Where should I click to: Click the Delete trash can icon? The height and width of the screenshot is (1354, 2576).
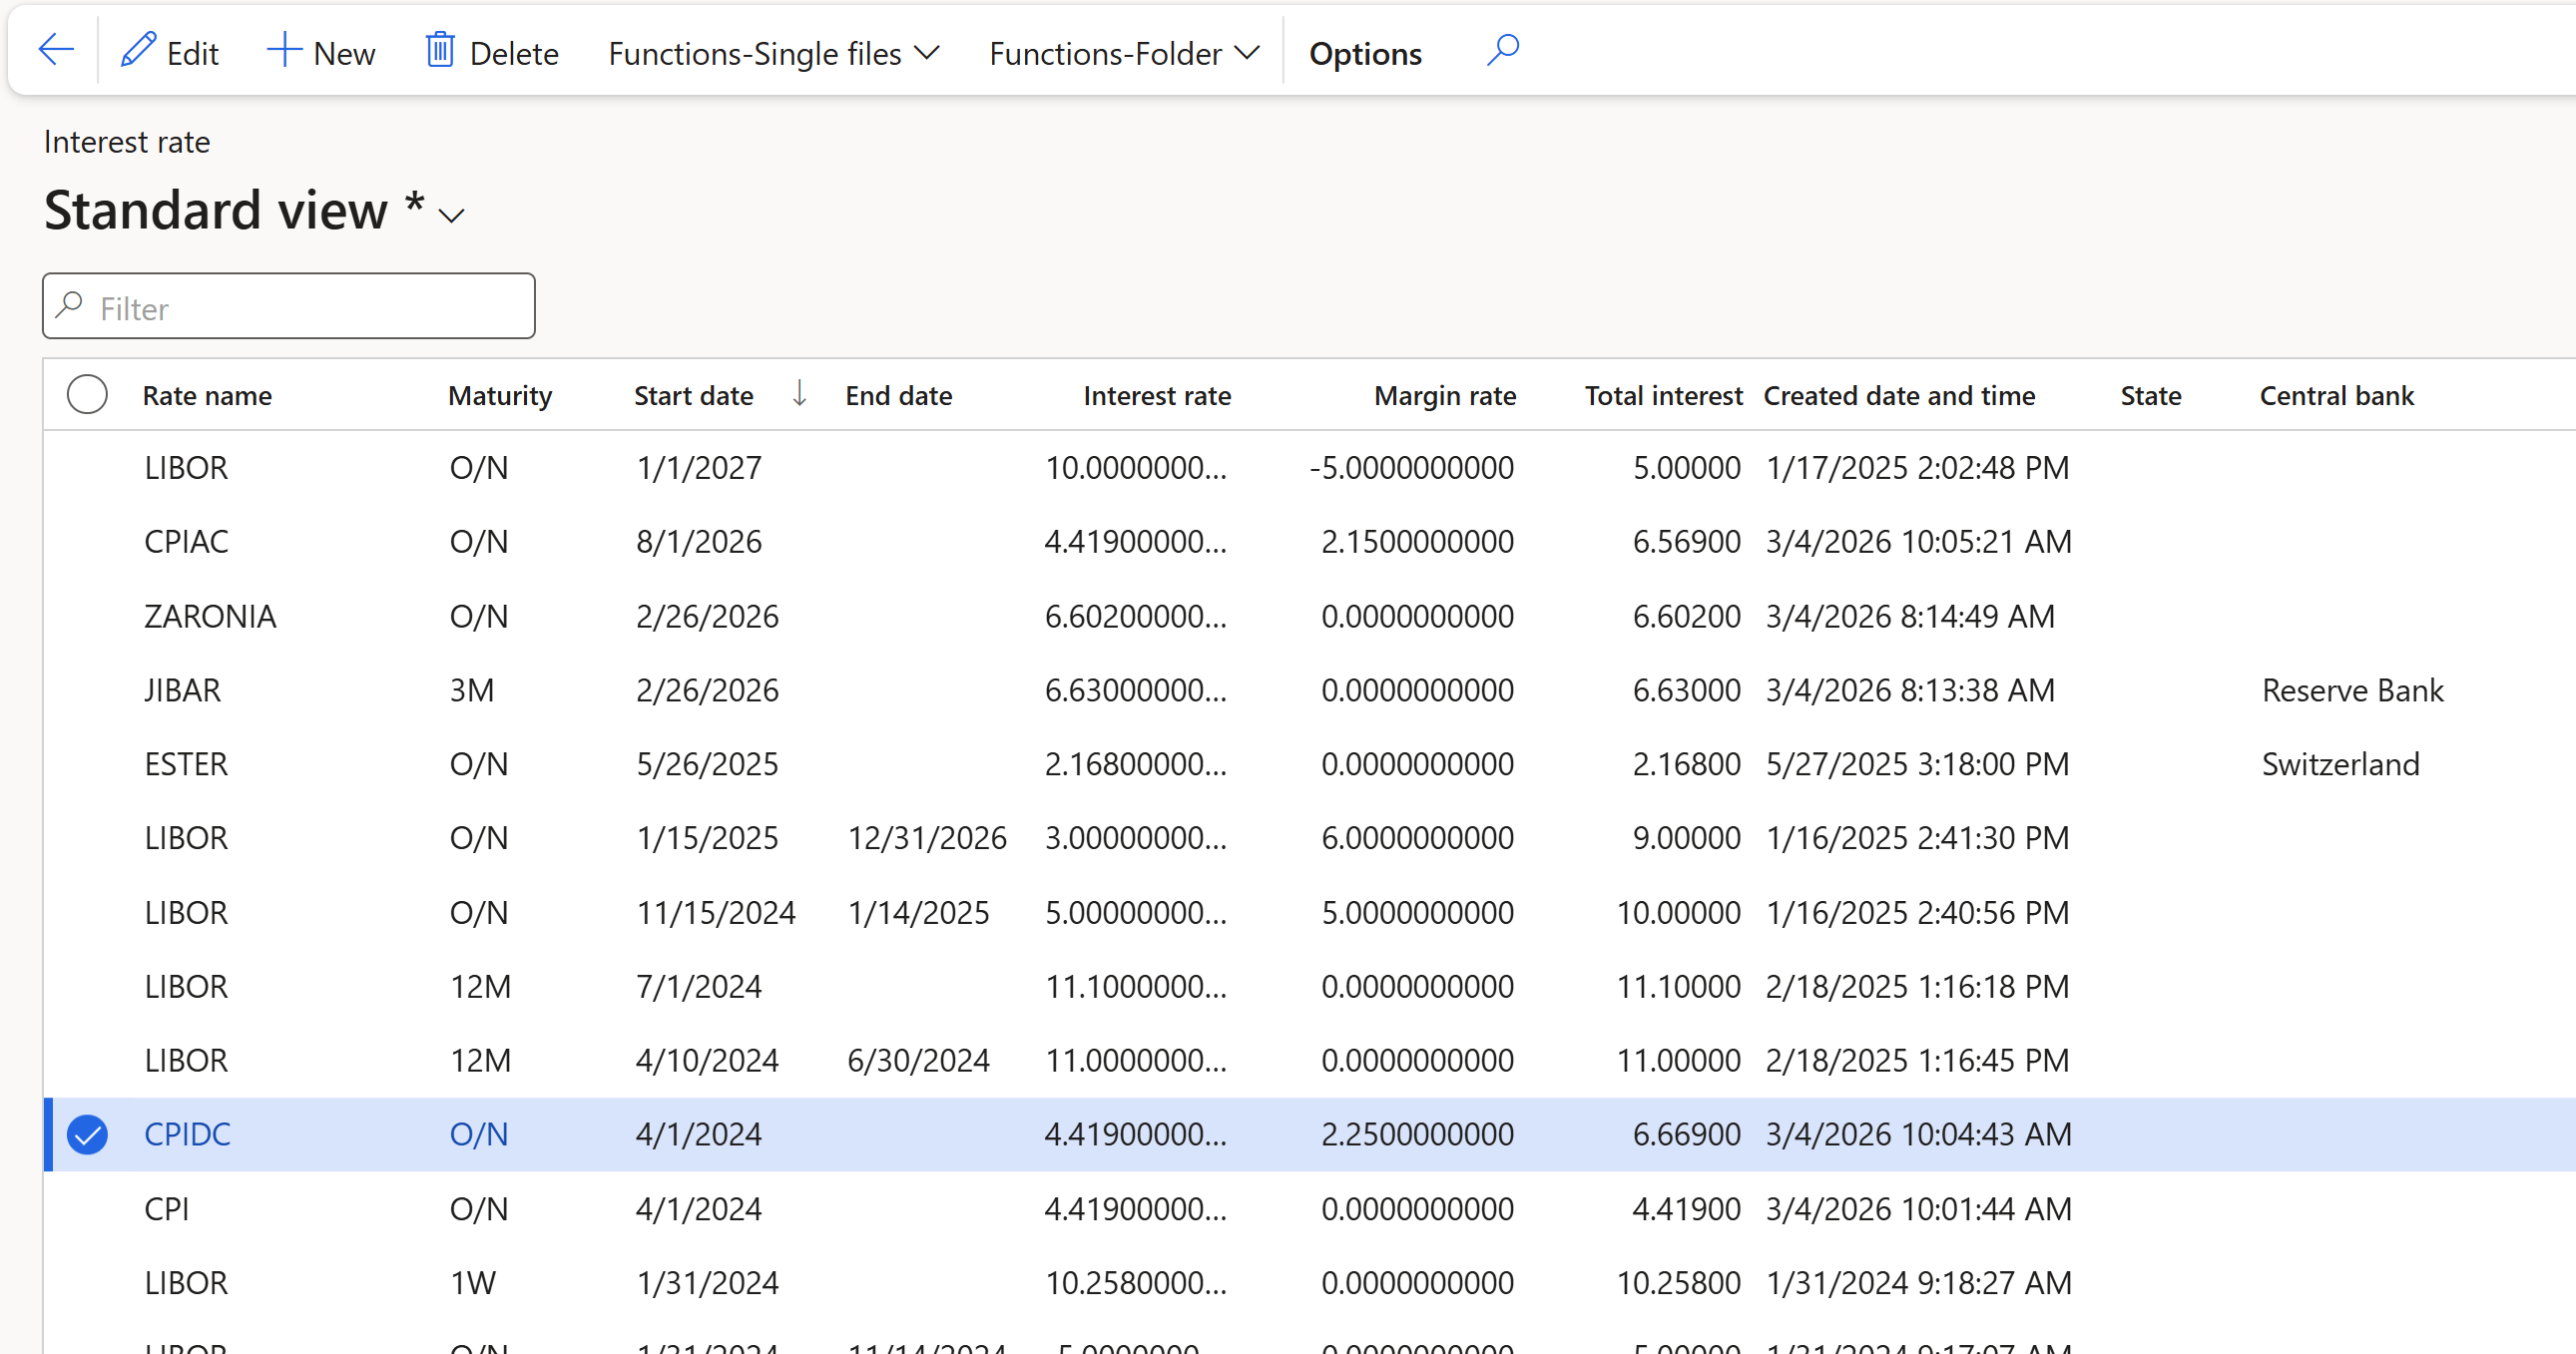tap(440, 50)
